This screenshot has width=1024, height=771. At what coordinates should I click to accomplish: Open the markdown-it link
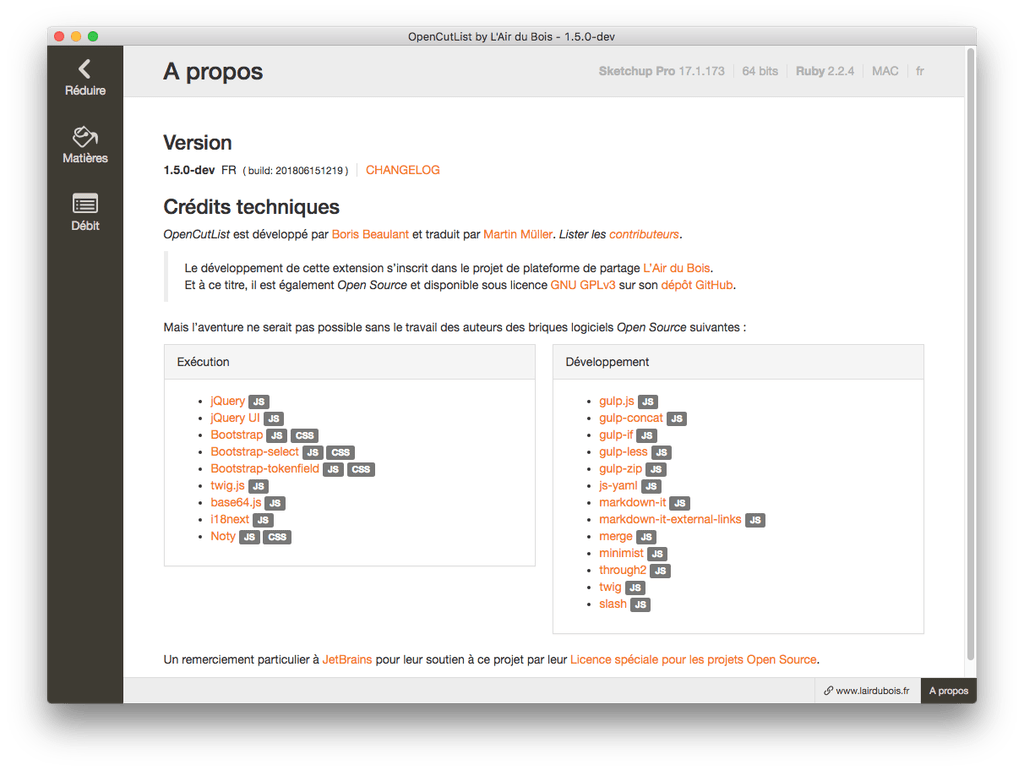[x=632, y=503]
